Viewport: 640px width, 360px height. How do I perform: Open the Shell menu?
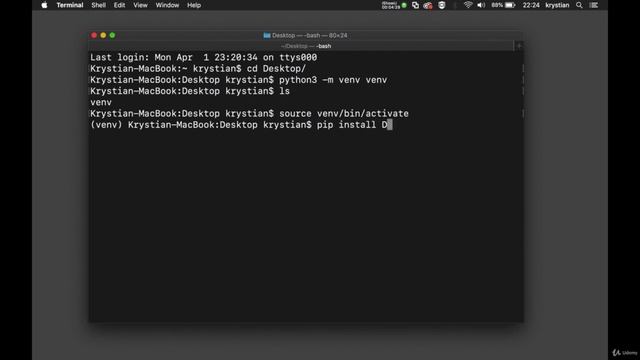pyautogui.click(x=98, y=5)
